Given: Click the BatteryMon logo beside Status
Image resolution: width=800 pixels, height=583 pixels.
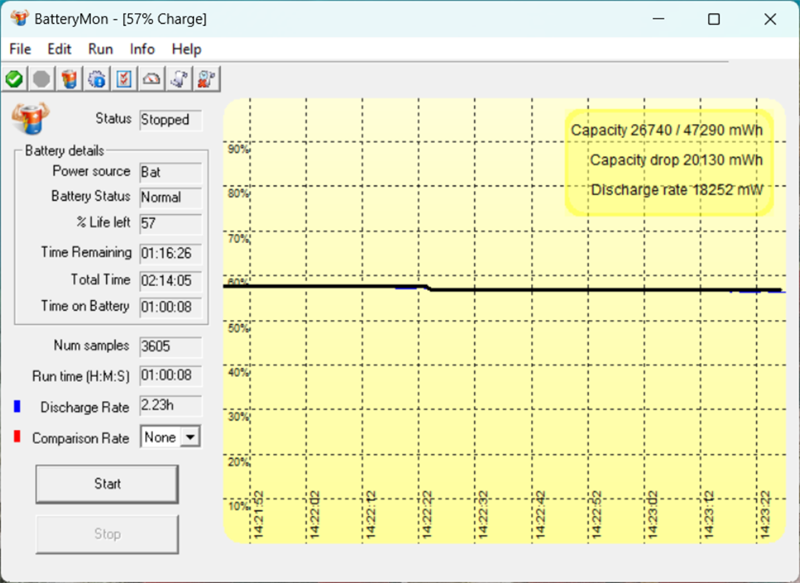Looking at the screenshot, I should click(31, 118).
